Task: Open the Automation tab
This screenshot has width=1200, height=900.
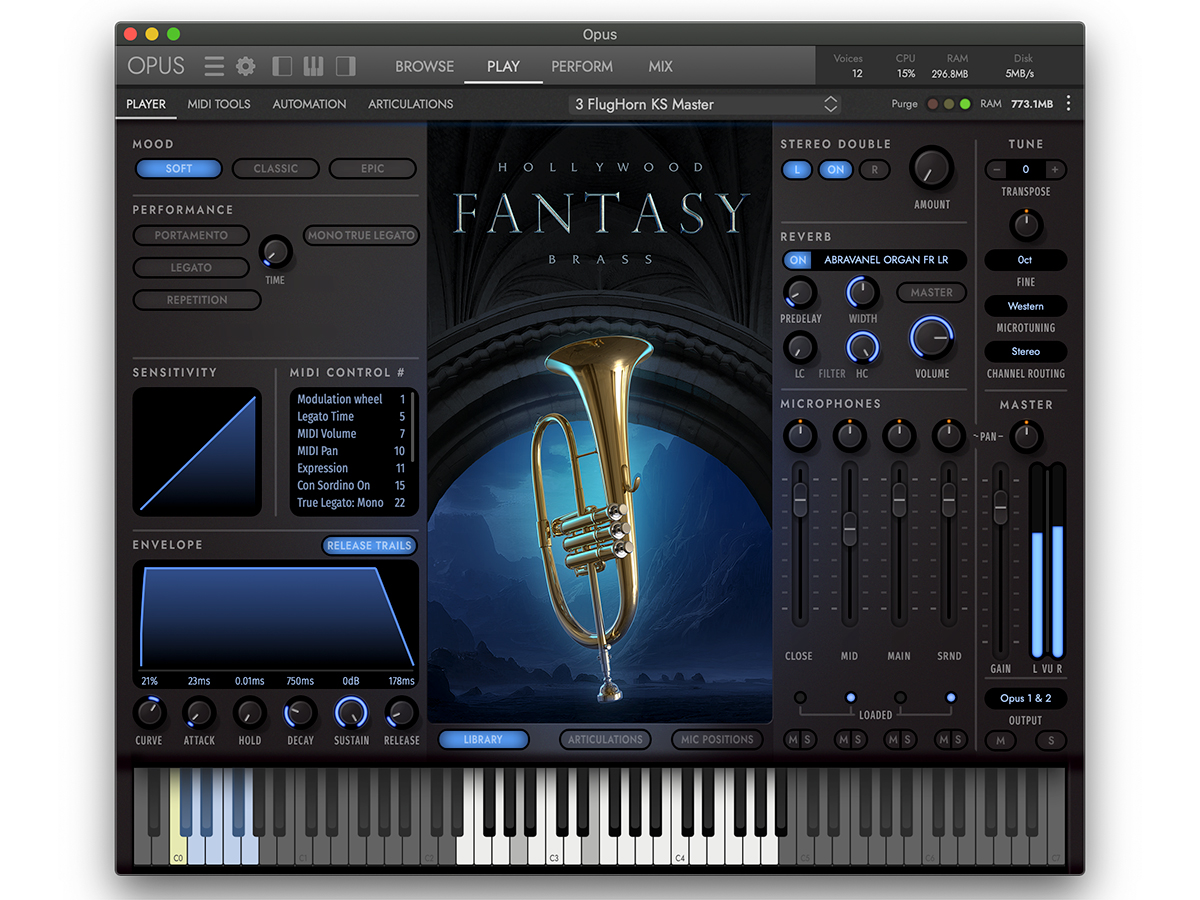Action: (309, 104)
